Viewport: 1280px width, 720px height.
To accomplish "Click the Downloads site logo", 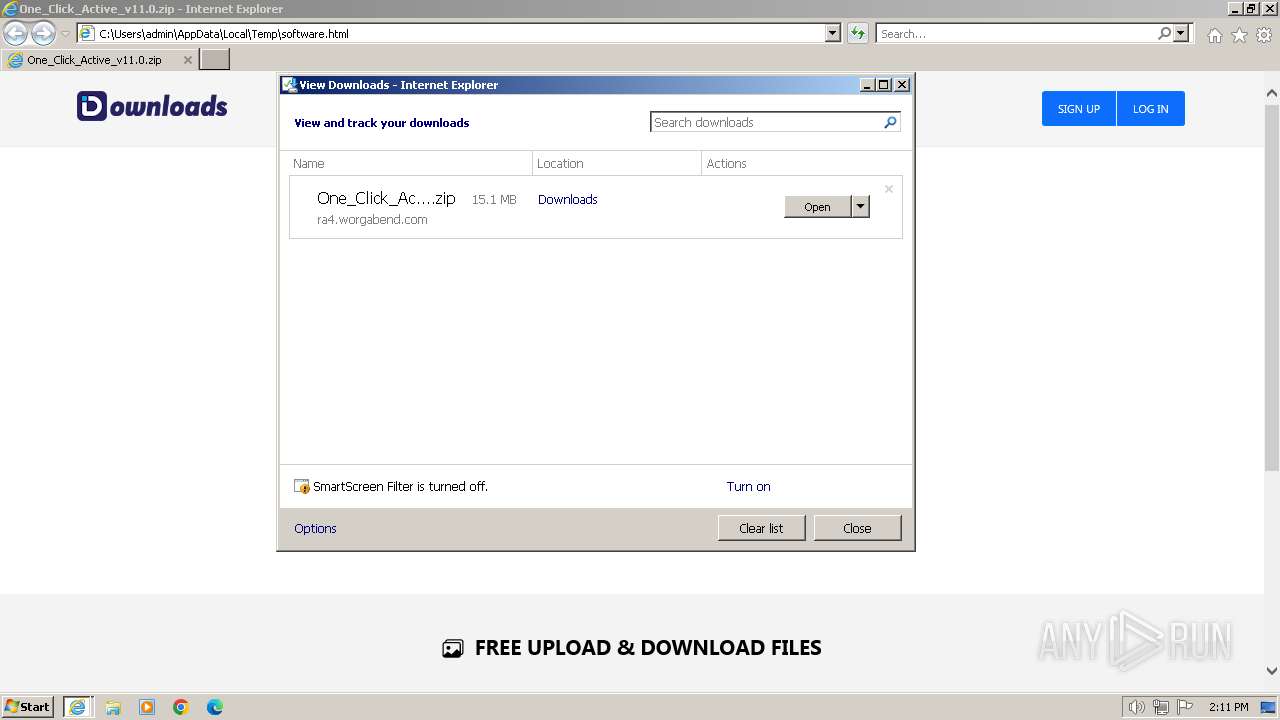I will [152, 106].
